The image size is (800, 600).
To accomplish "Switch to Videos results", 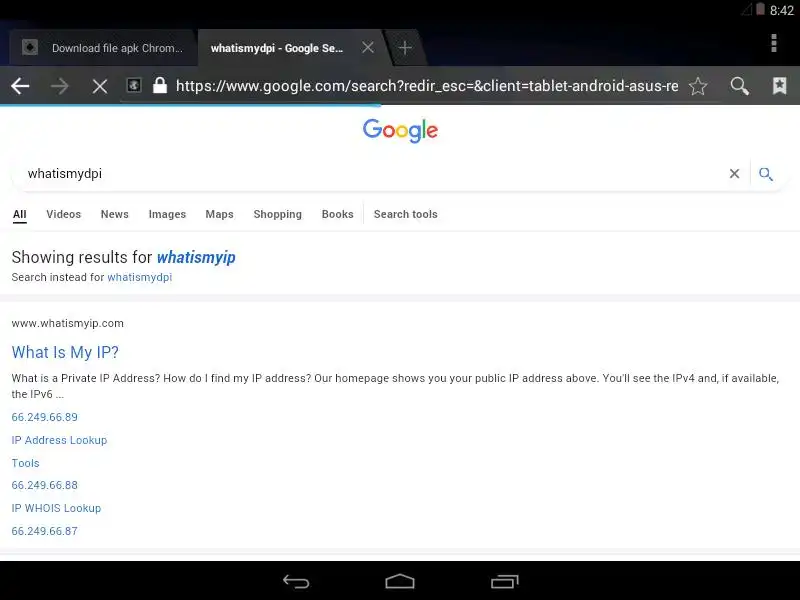I will (x=63, y=214).
